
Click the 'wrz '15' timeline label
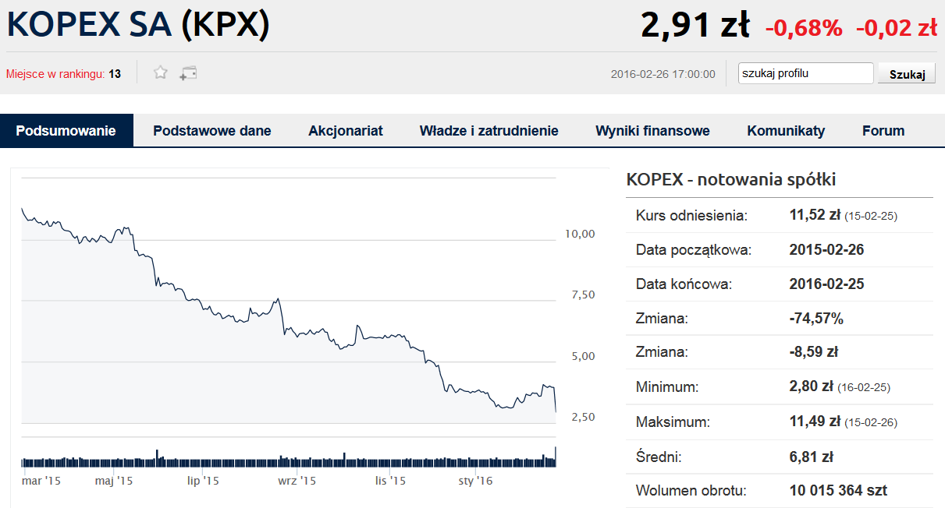tap(297, 481)
